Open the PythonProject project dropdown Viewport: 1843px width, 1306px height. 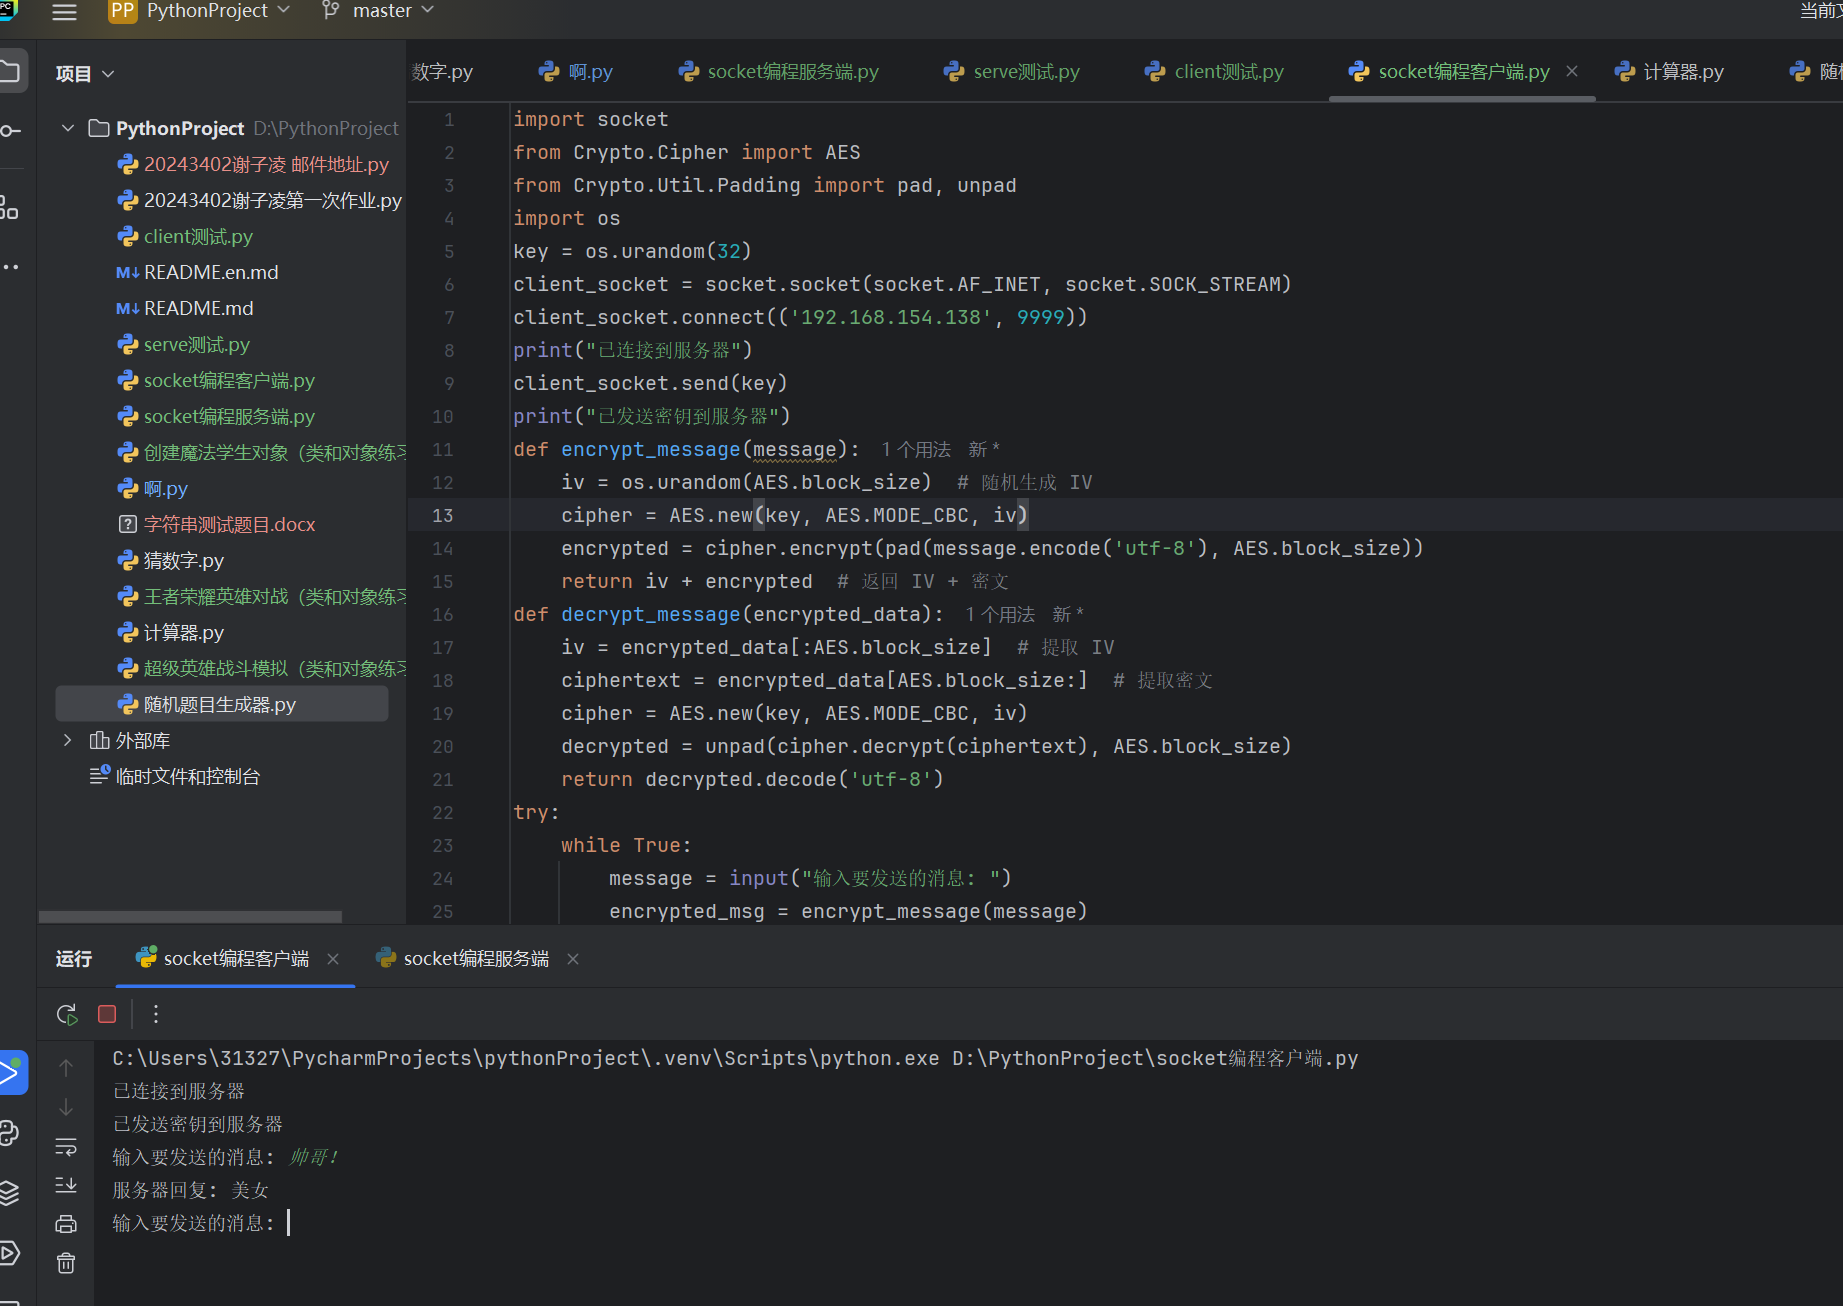199,11
